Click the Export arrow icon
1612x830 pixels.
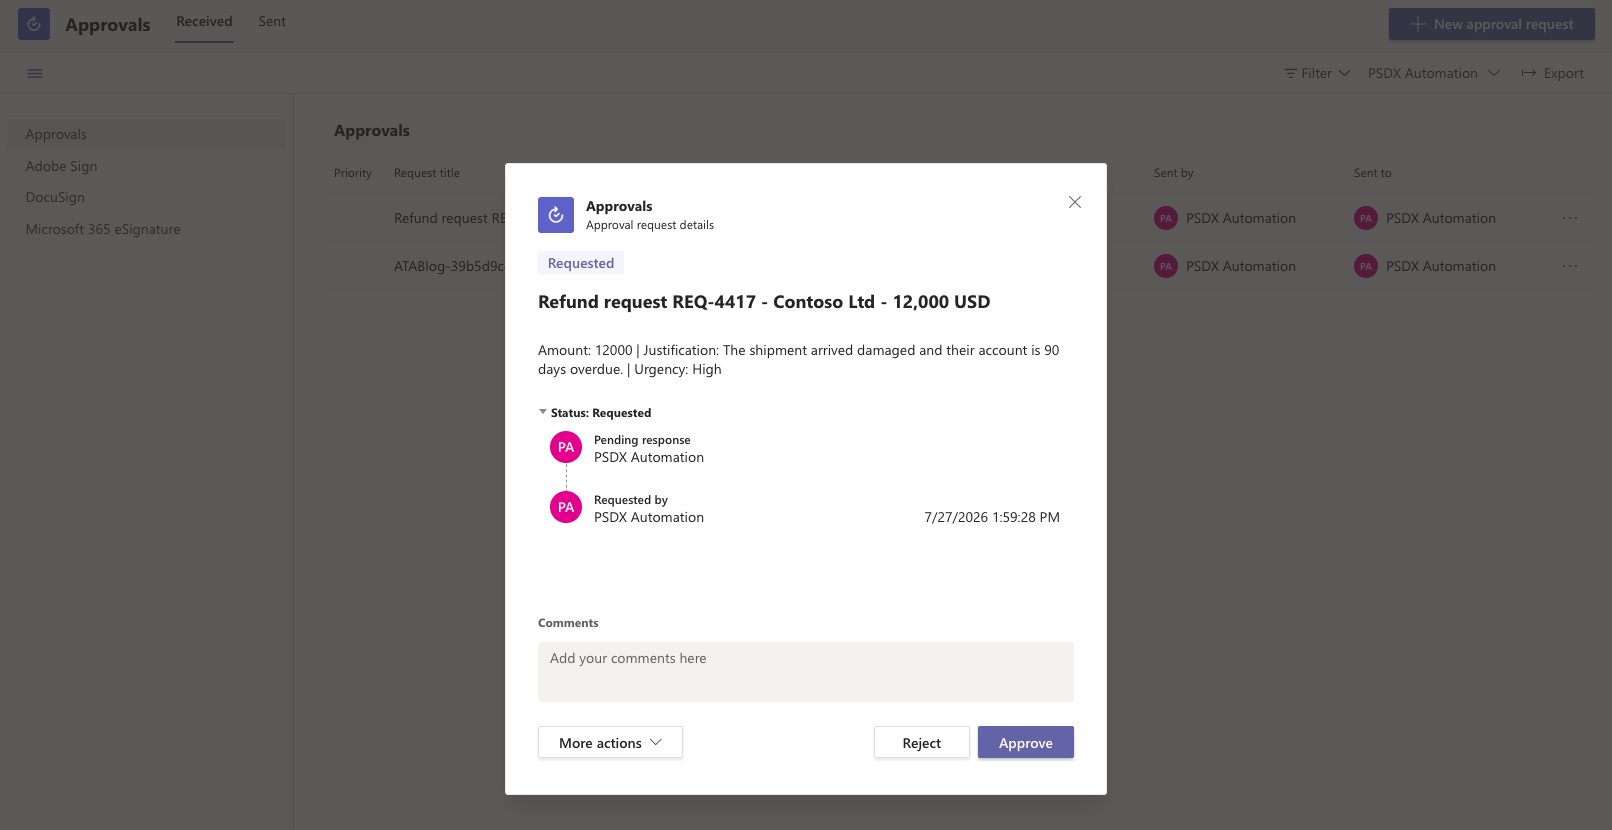coord(1529,73)
